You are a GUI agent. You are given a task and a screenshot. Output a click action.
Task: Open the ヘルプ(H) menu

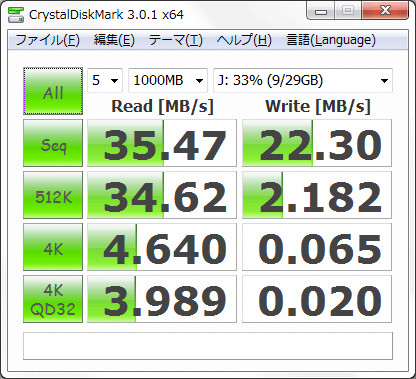tap(244, 40)
